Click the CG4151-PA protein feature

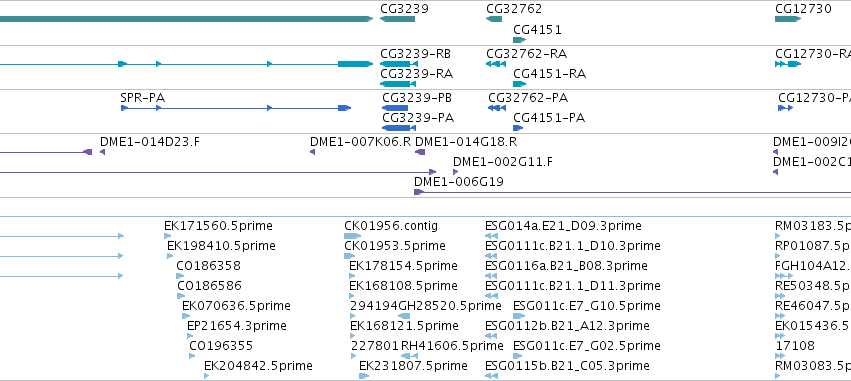tap(518, 128)
